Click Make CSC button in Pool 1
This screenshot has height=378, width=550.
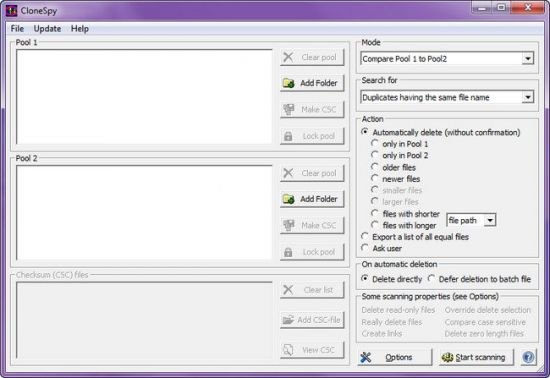pos(312,109)
